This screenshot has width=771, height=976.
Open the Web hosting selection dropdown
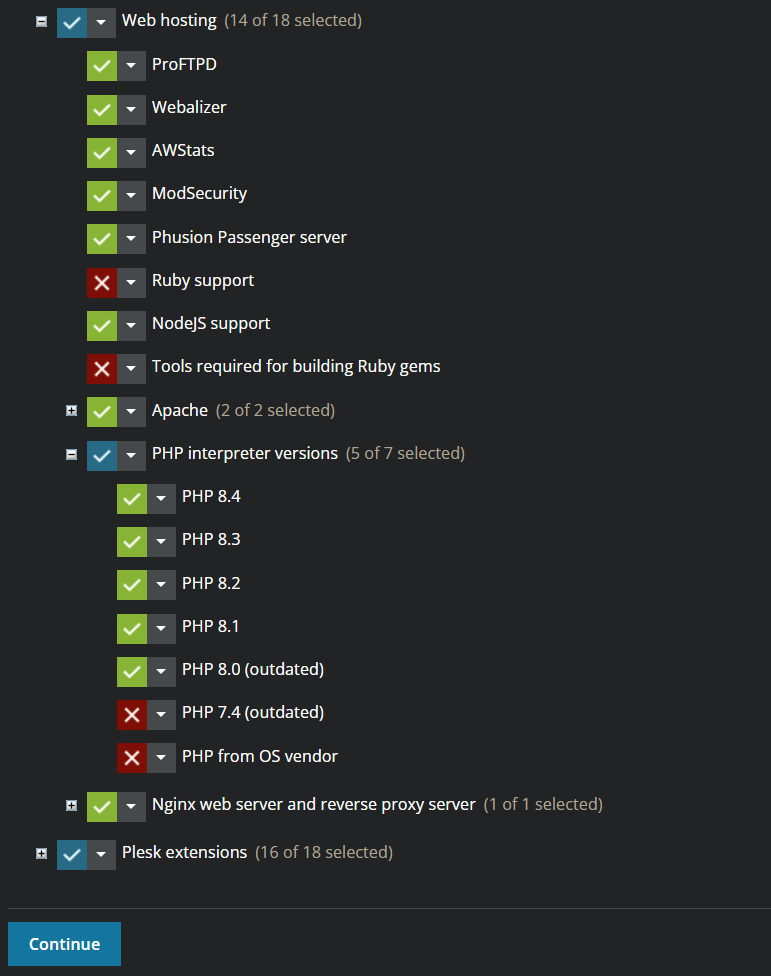(101, 21)
